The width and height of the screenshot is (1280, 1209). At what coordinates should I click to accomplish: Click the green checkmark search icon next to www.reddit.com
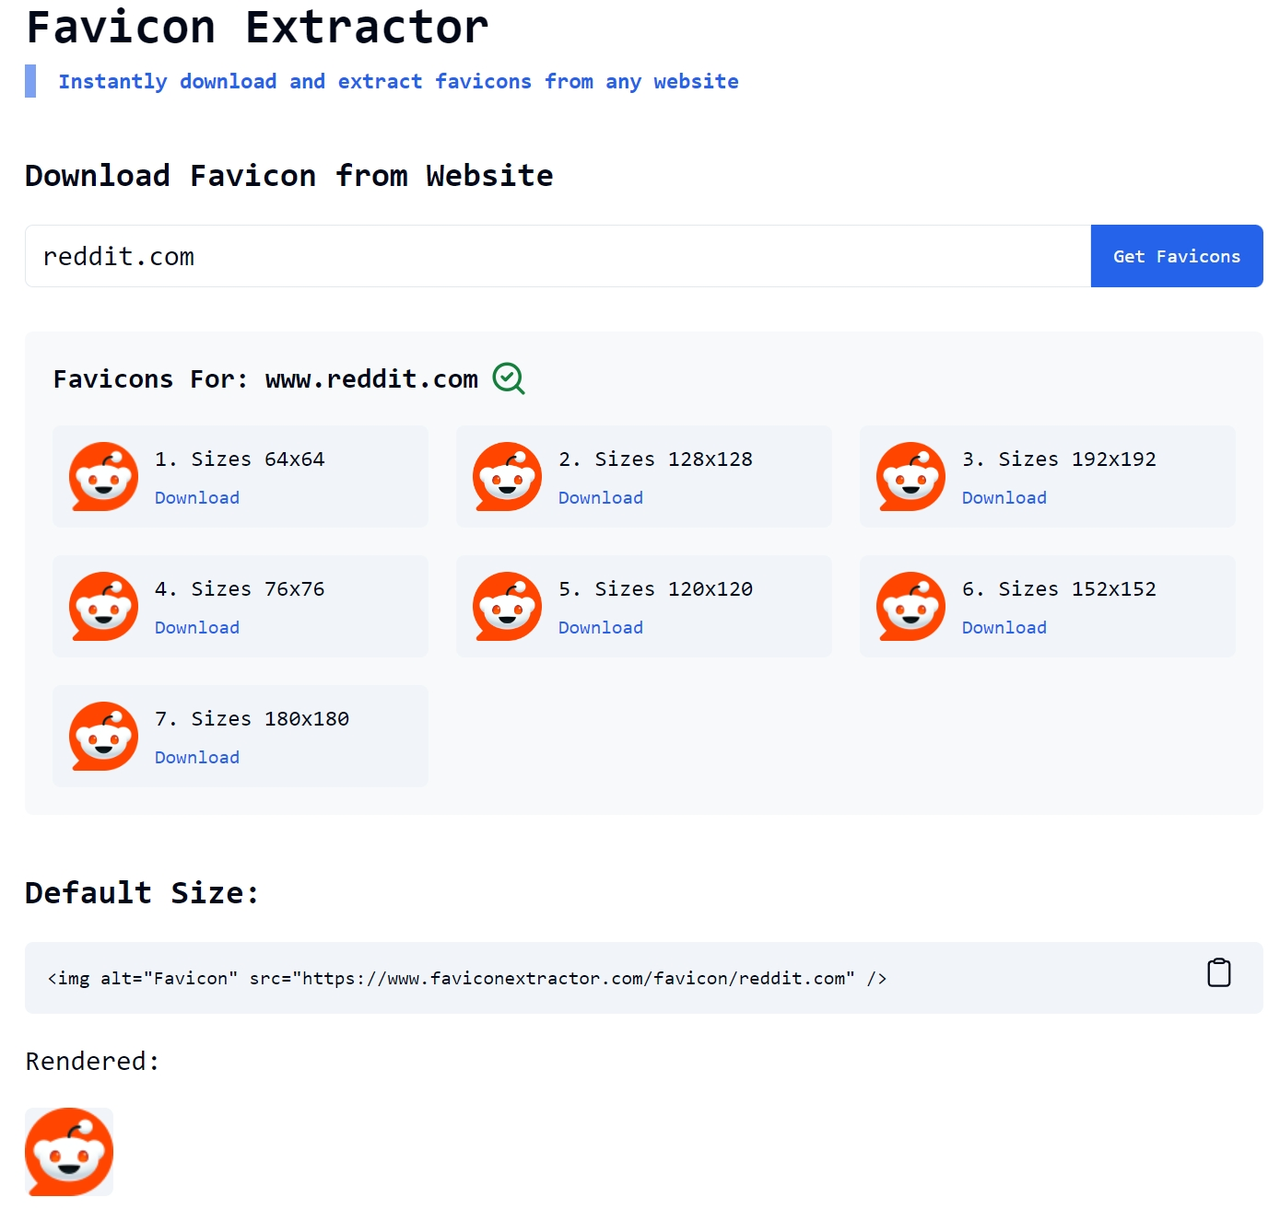coord(508,379)
